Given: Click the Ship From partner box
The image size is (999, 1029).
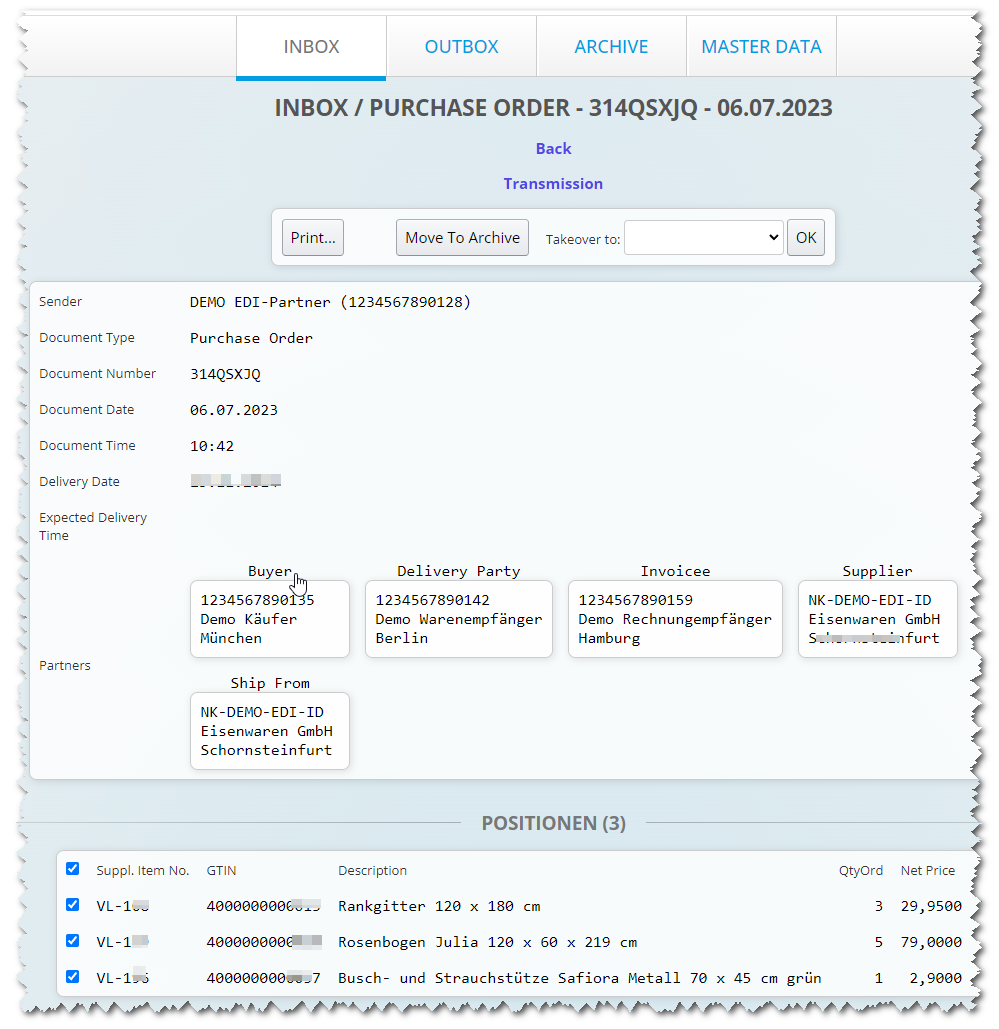Looking at the screenshot, I should pos(270,731).
